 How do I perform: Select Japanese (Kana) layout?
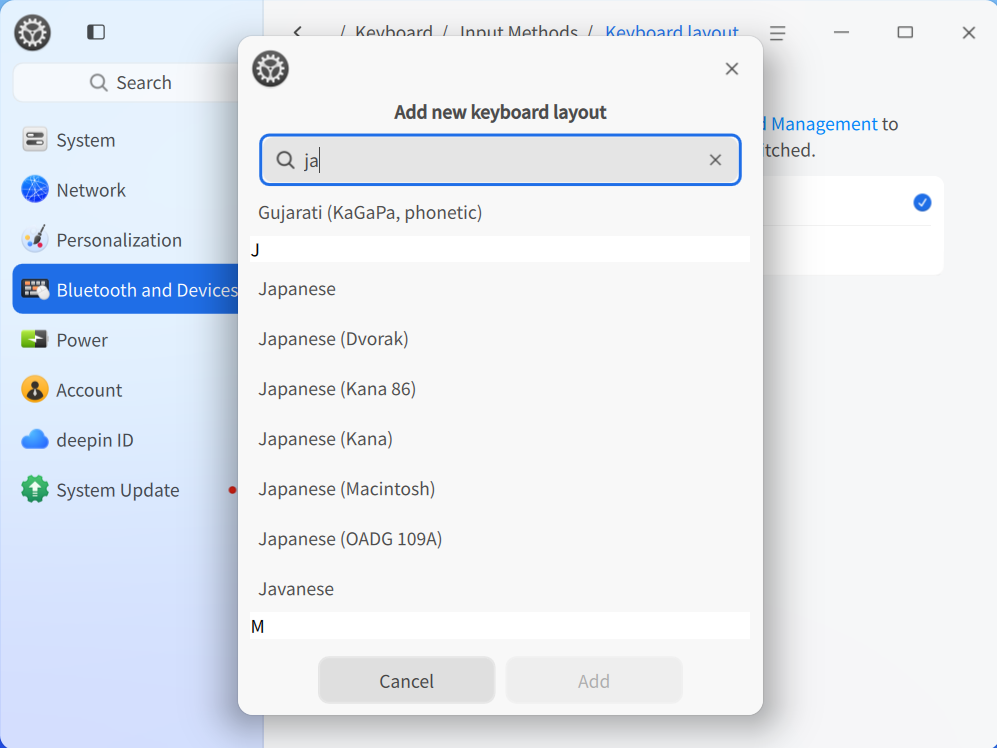tap(500, 439)
